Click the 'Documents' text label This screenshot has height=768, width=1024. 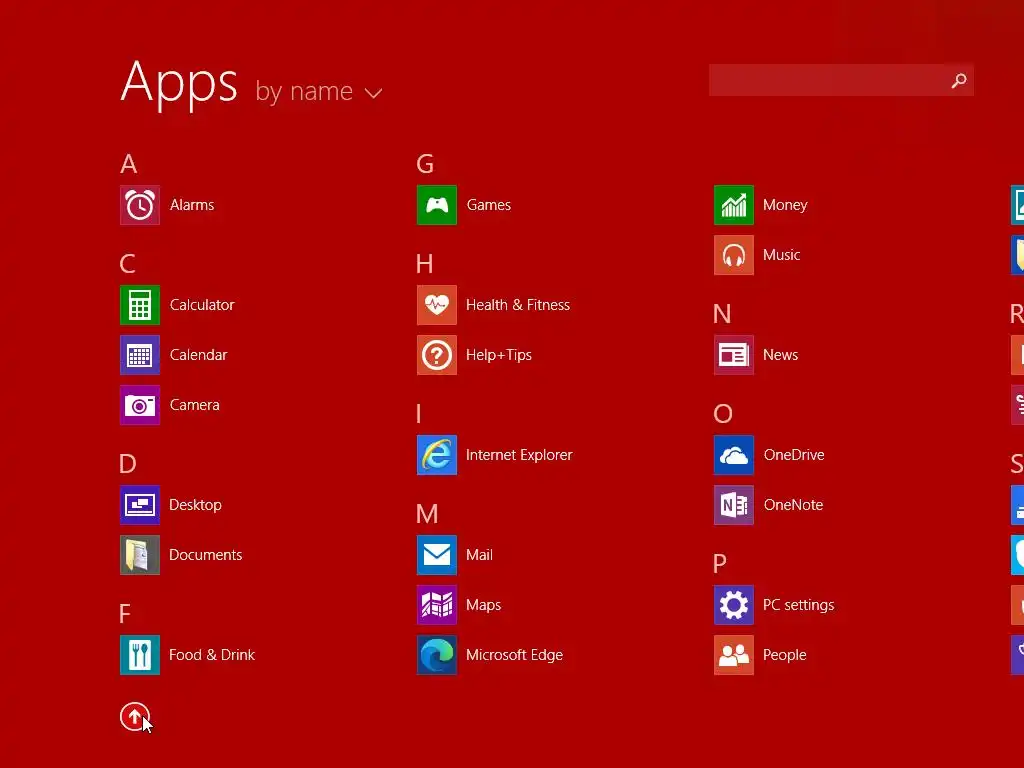[206, 555]
